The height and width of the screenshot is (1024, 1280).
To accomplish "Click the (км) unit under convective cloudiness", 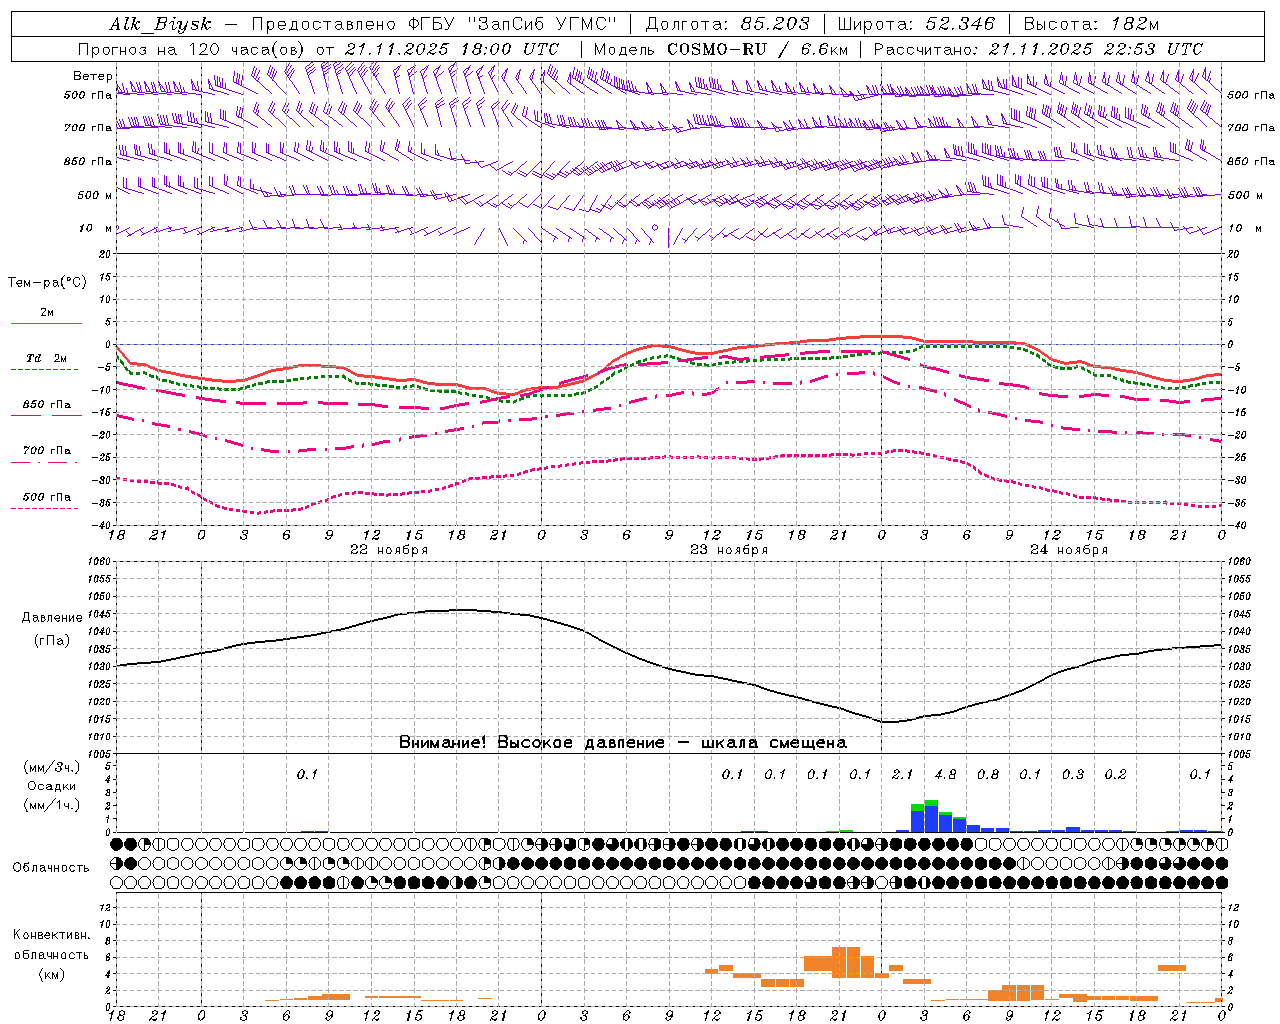I will click(52, 974).
